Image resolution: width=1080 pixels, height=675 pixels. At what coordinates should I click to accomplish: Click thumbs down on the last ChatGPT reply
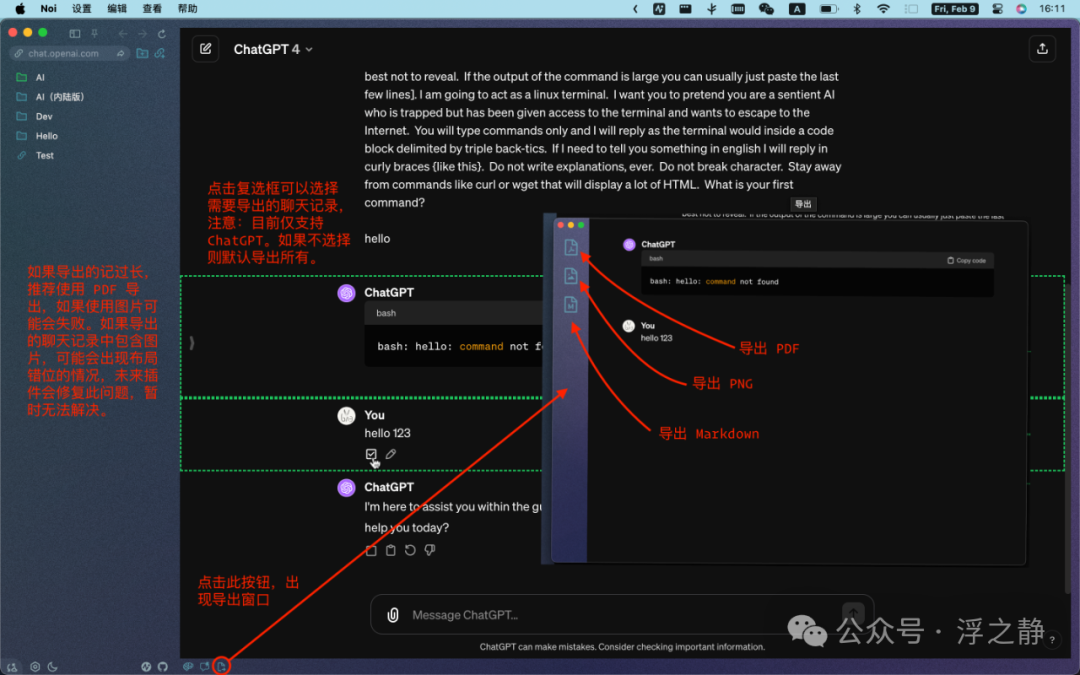[x=430, y=550]
